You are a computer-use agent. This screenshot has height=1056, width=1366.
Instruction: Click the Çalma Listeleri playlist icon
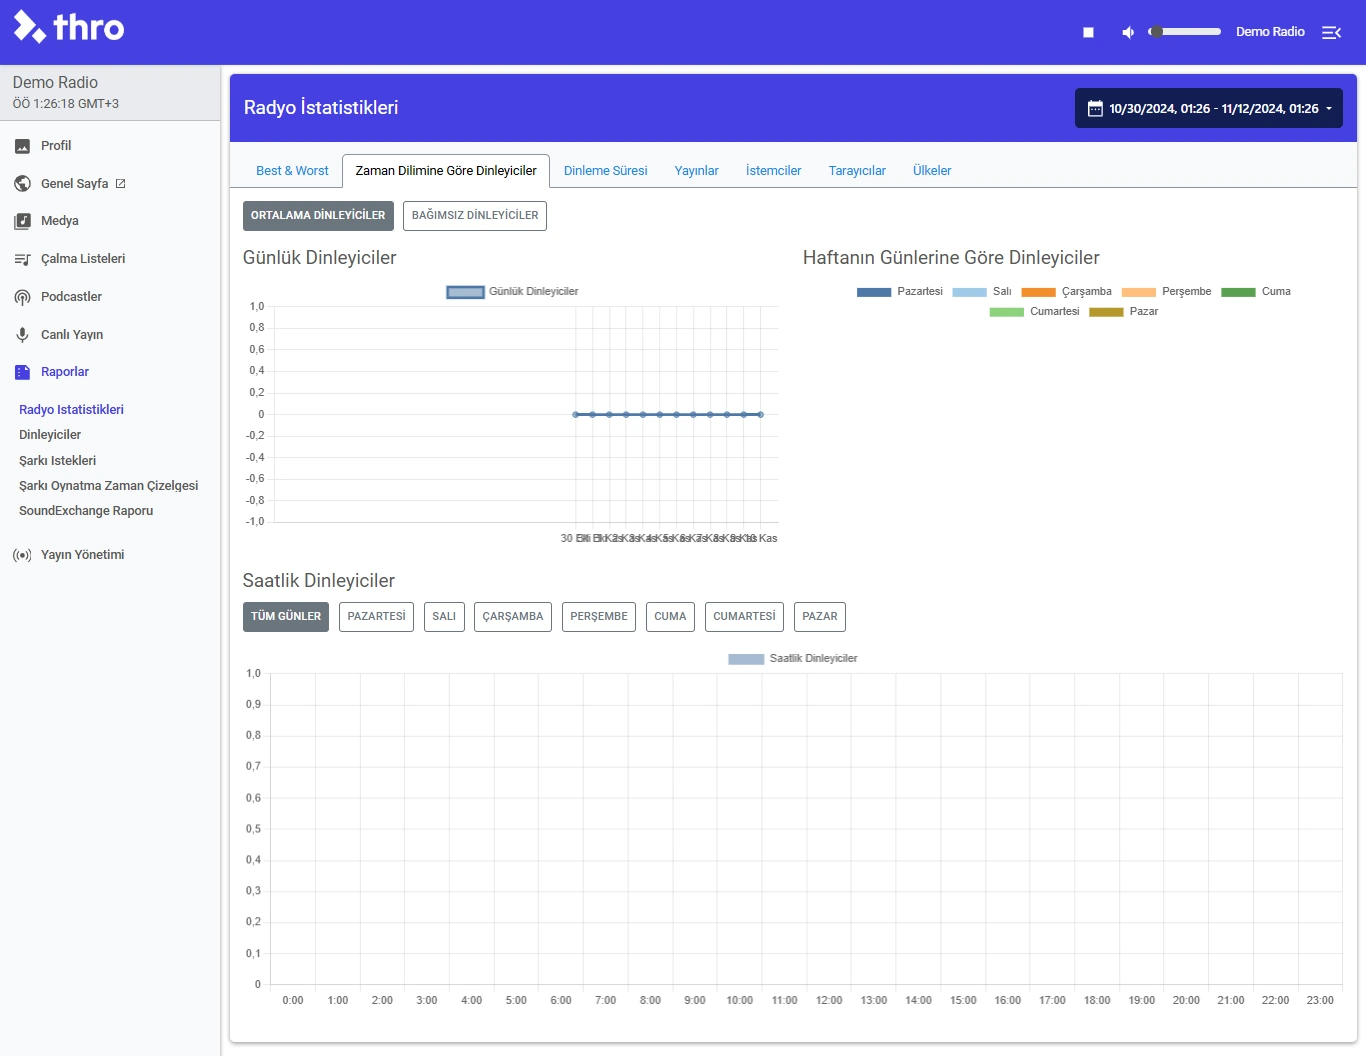tap(22, 259)
